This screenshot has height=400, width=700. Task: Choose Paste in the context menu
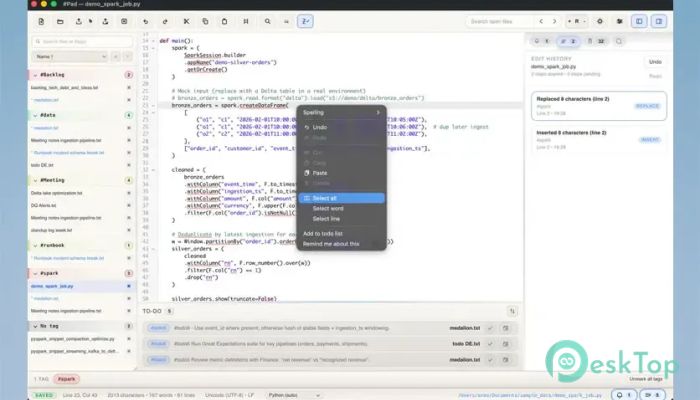tap(342, 173)
